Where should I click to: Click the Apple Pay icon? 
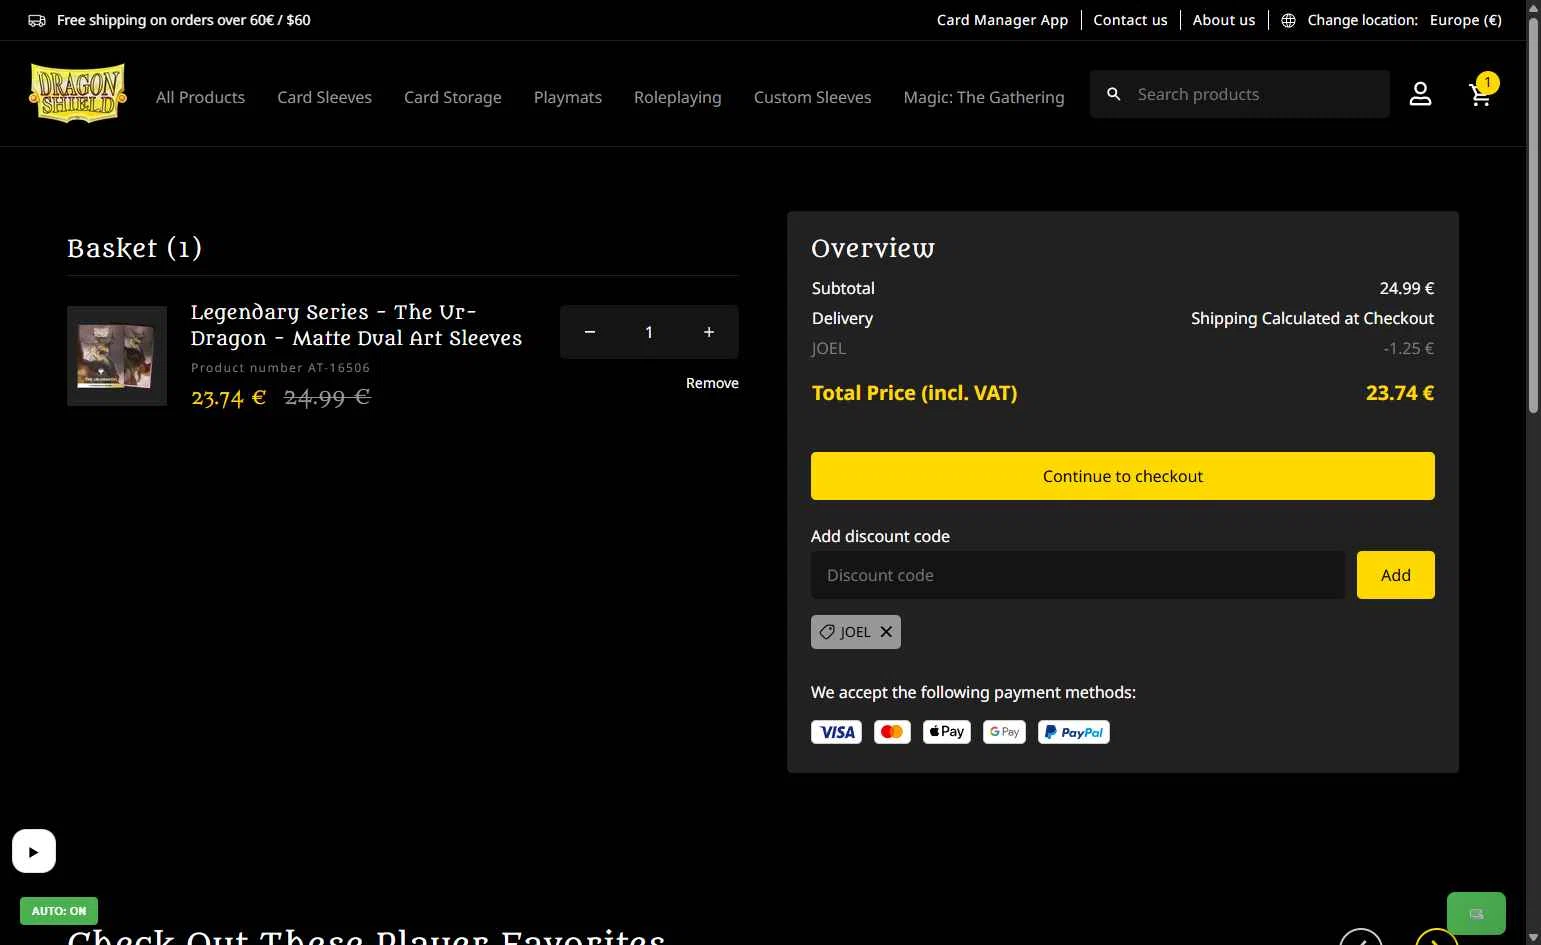947,732
